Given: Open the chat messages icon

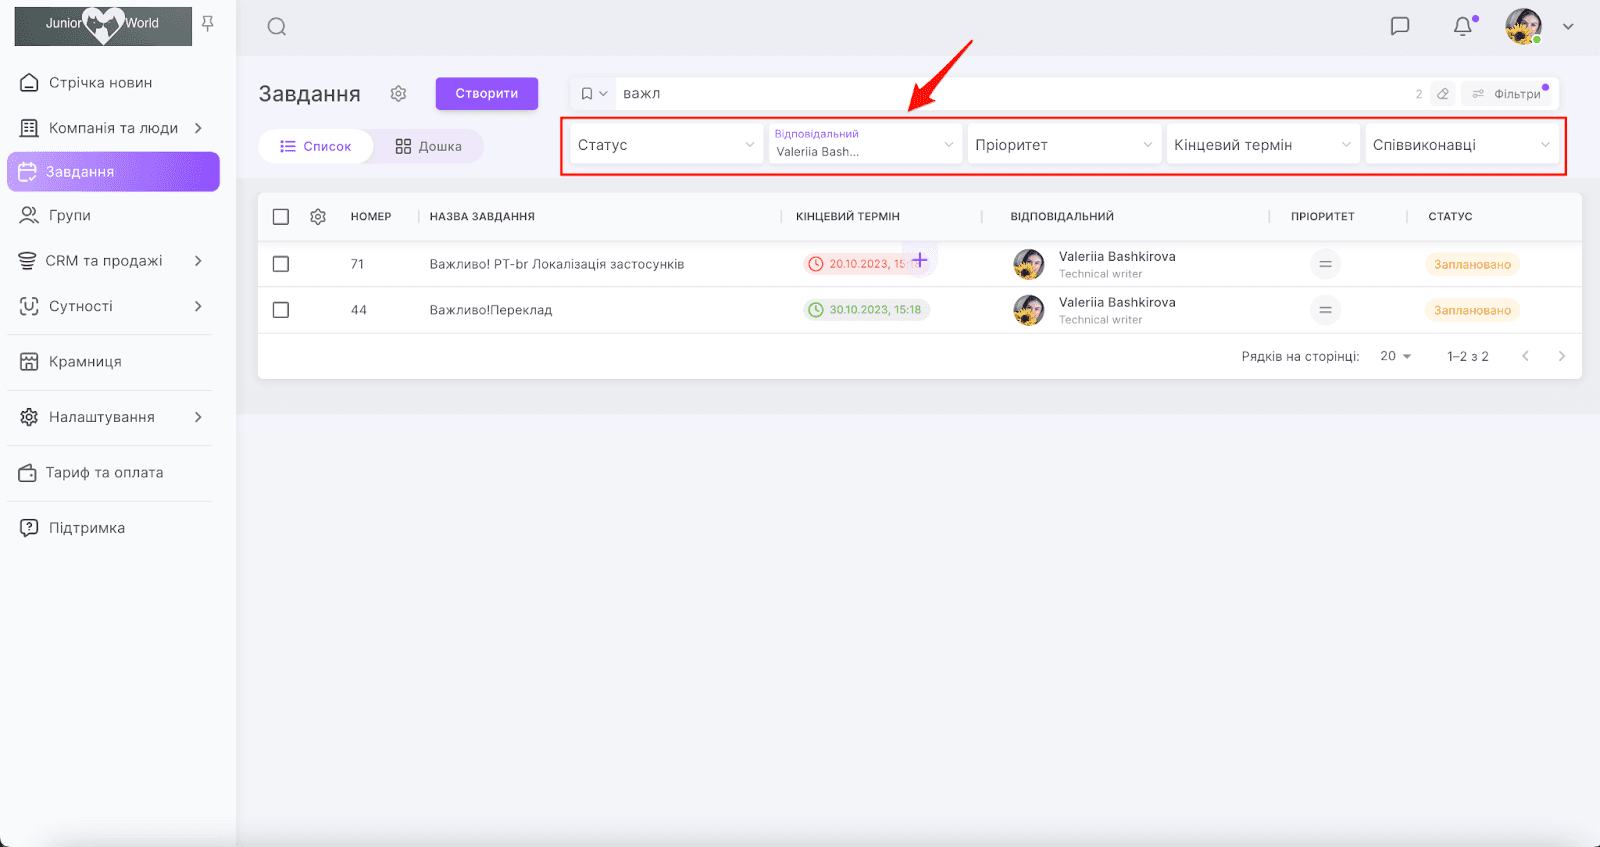Looking at the screenshot, I should click(1400, 26).
